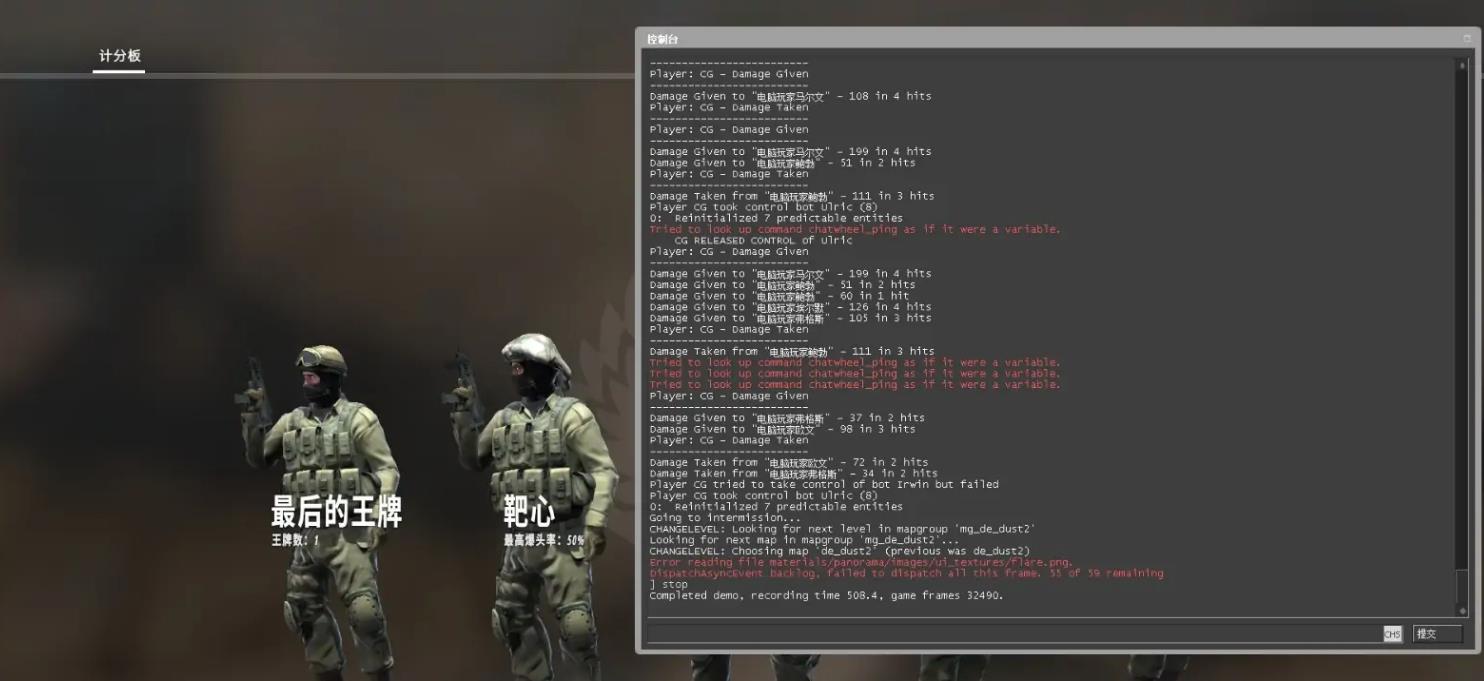1484x681 pixels.
Task: Click the 'Damage Taken 72 in 2 hits' line
Action: pyautogui.click(x=789, y=462)
